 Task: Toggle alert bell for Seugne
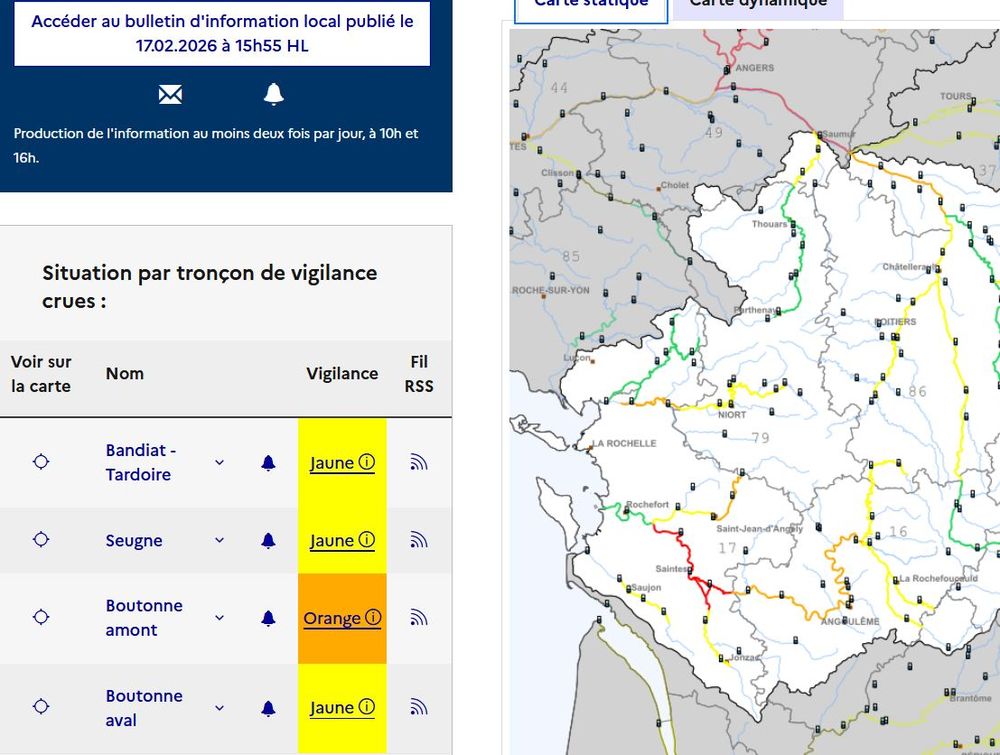pyautogui.click(x=268, y=541)
